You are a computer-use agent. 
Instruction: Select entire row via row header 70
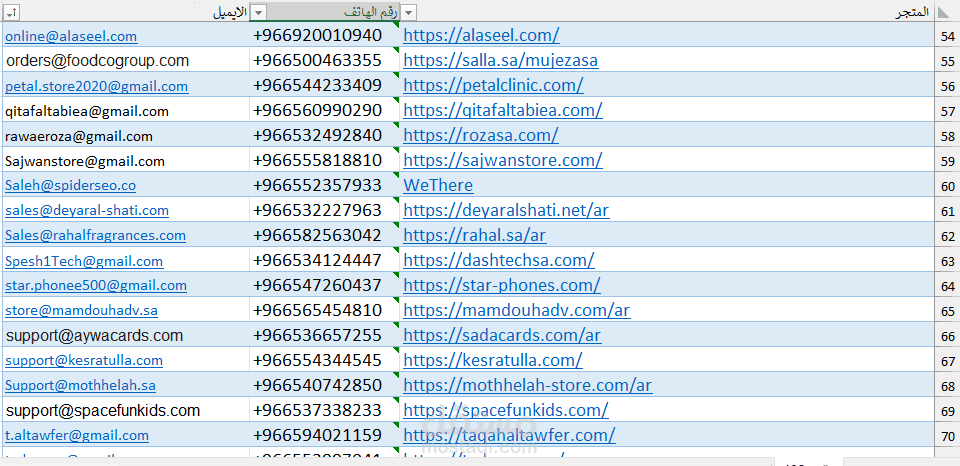click(x=948, y=436)
